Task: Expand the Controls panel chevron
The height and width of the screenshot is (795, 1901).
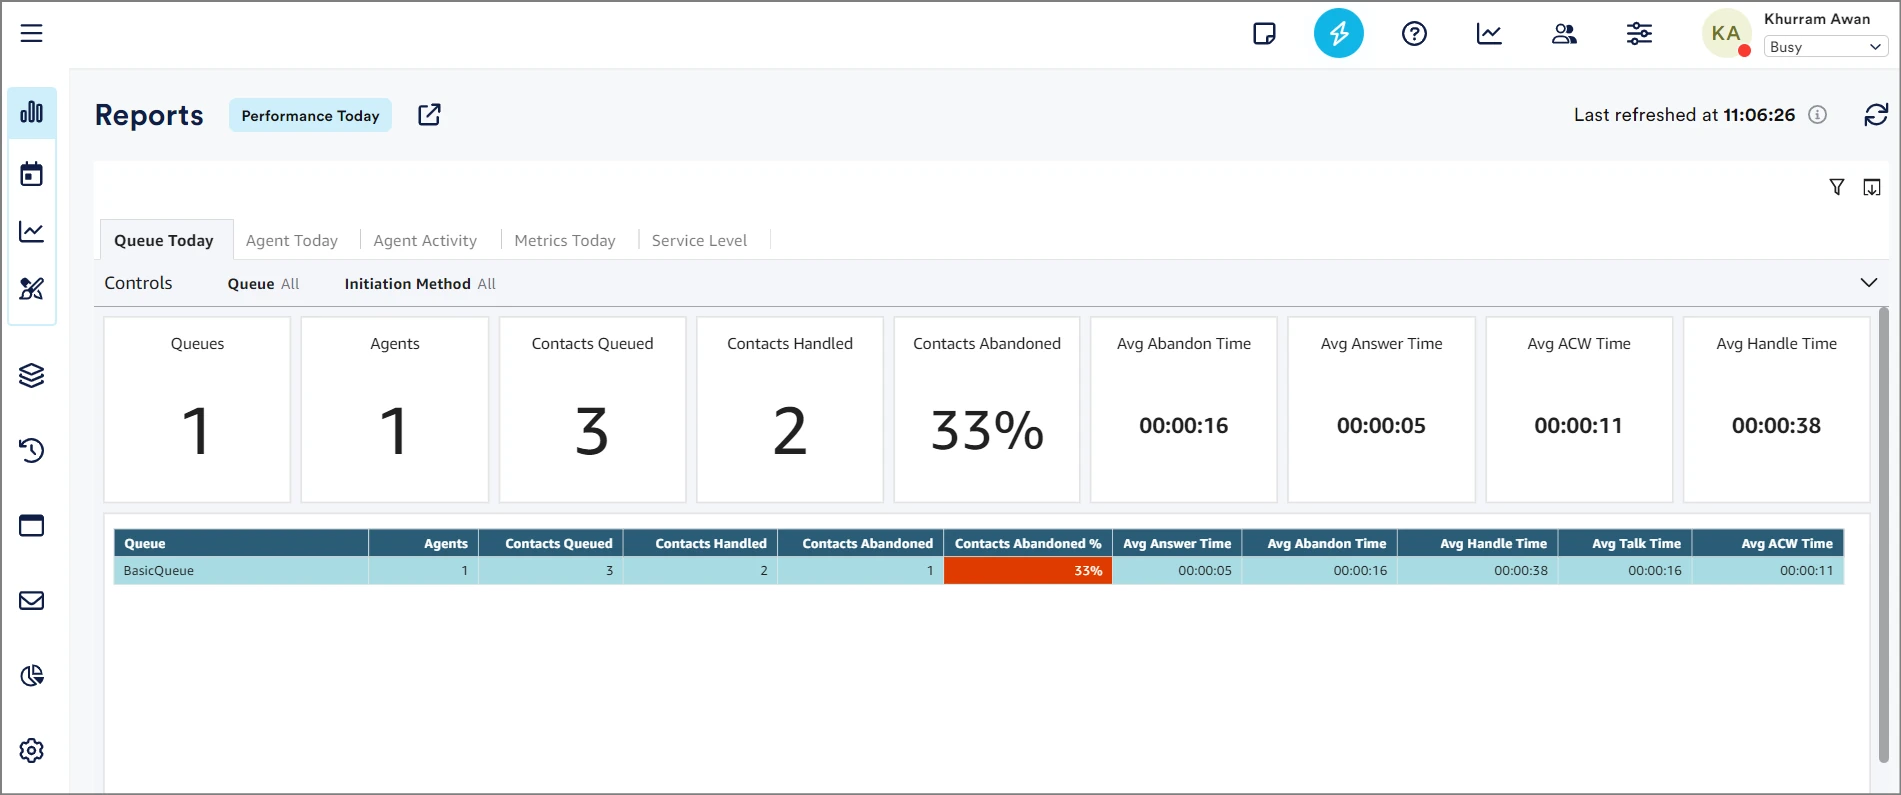Action: (x=1868, y=283)
